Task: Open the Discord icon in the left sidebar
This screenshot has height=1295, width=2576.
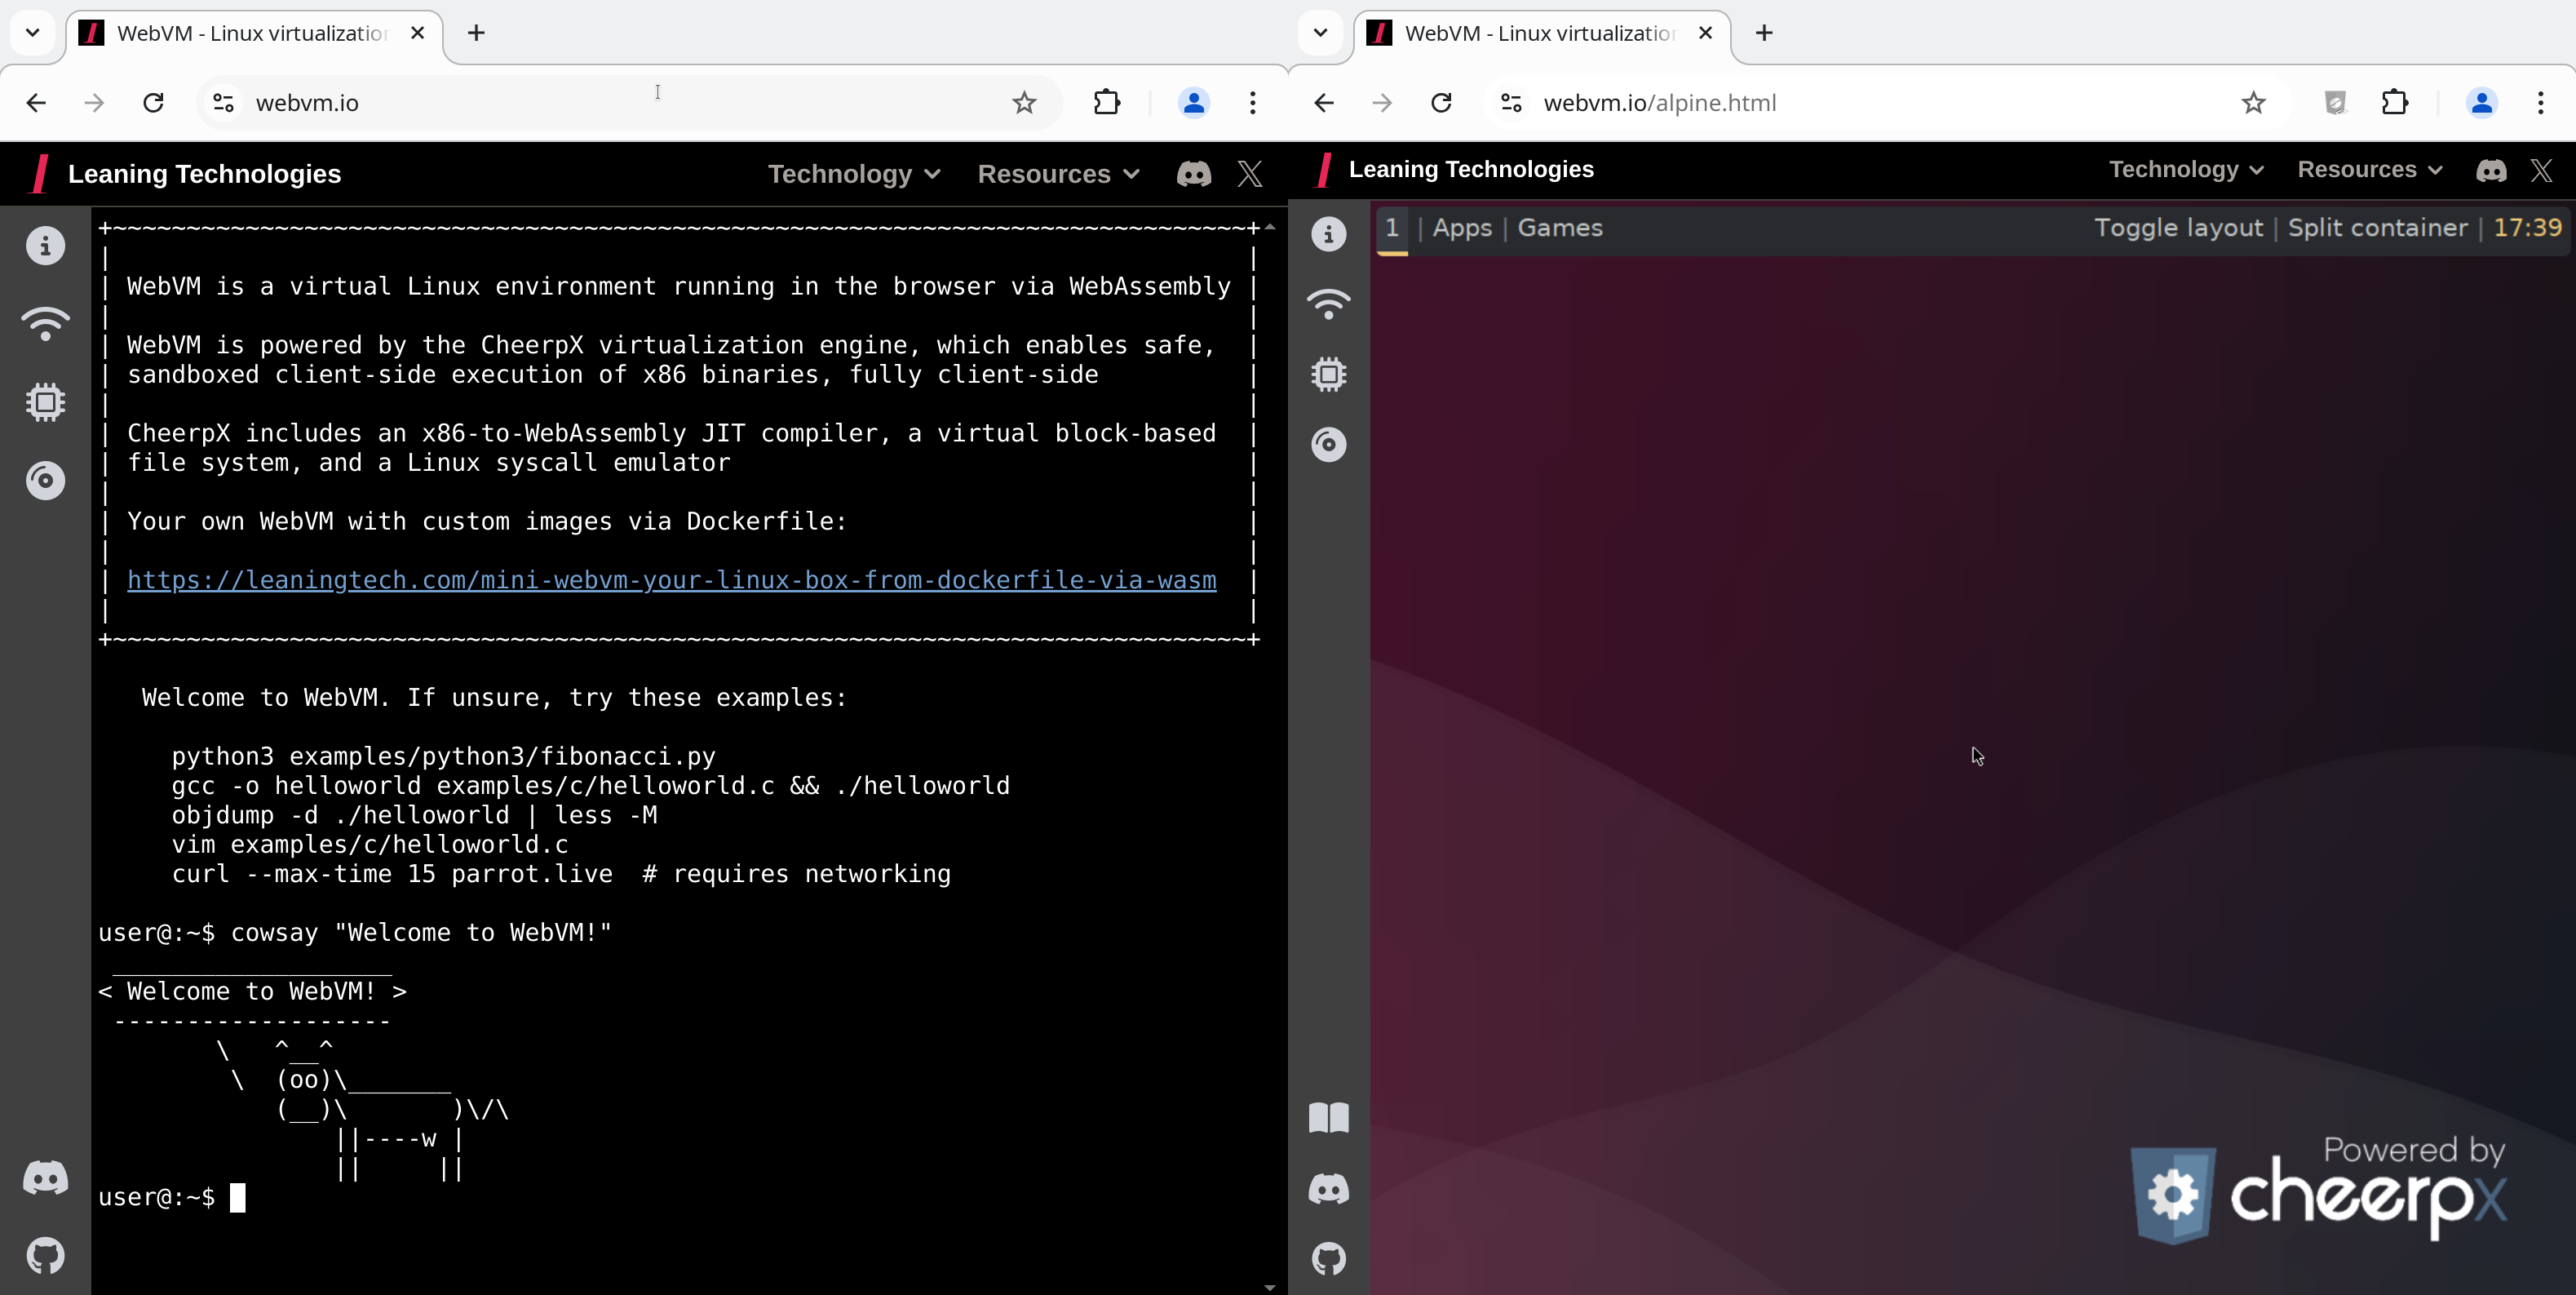Action: click(x=45, y=1178)
